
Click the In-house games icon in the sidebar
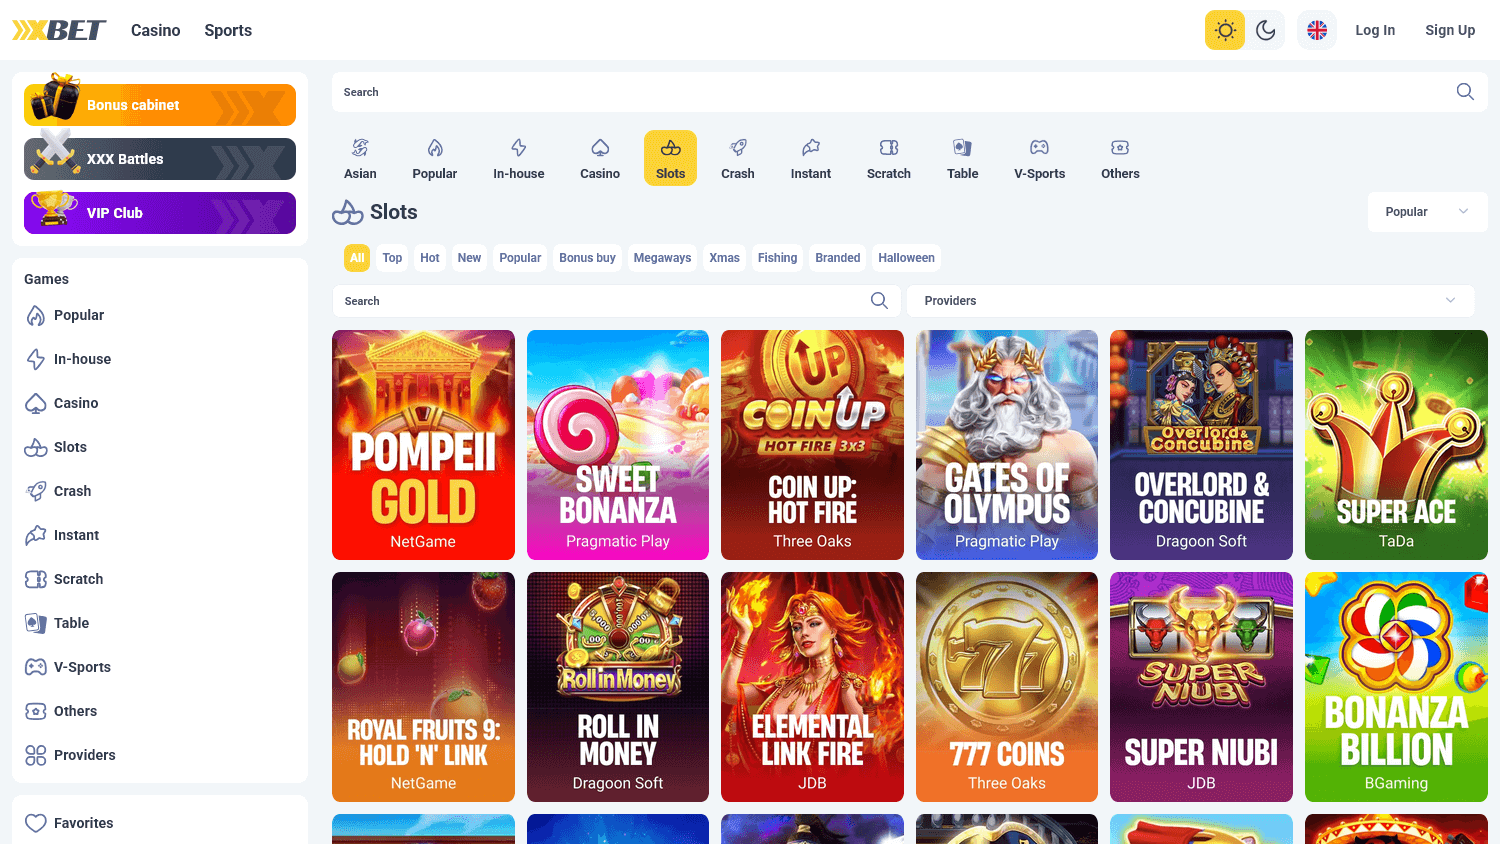click(x=34, y=359)
